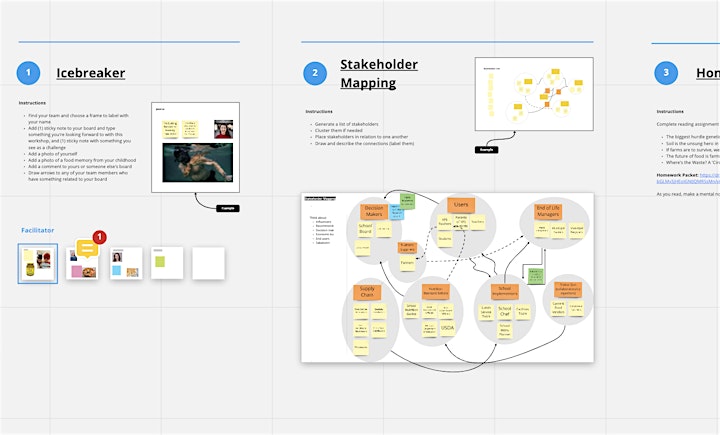The width and height of the screenshot is (720, 435).
Task: Select the School Board sticky note
Action: tap(365, 229)
